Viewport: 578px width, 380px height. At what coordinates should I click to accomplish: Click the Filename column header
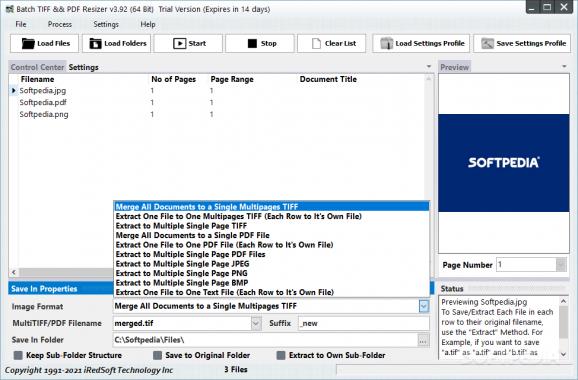[37, 79]
